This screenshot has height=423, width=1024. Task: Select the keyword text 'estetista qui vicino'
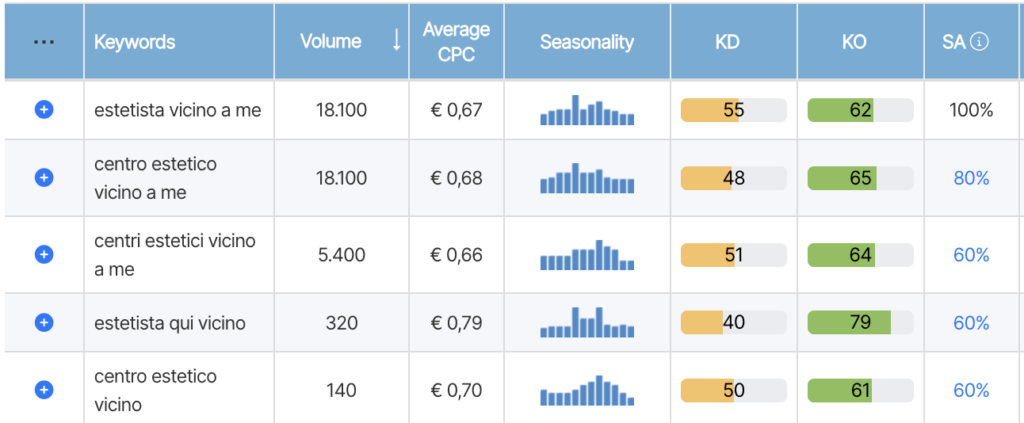169,323
